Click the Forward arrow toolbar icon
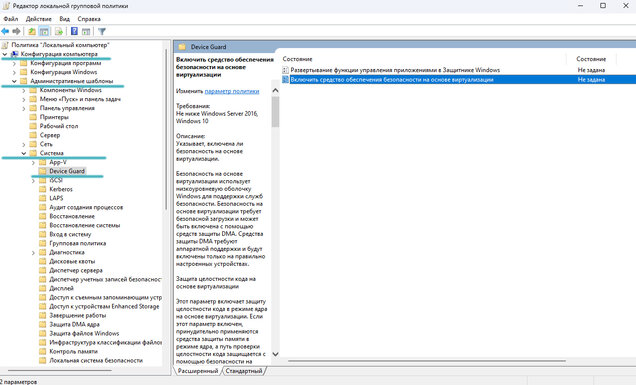 pyautogui.click(x=16, y=31)
